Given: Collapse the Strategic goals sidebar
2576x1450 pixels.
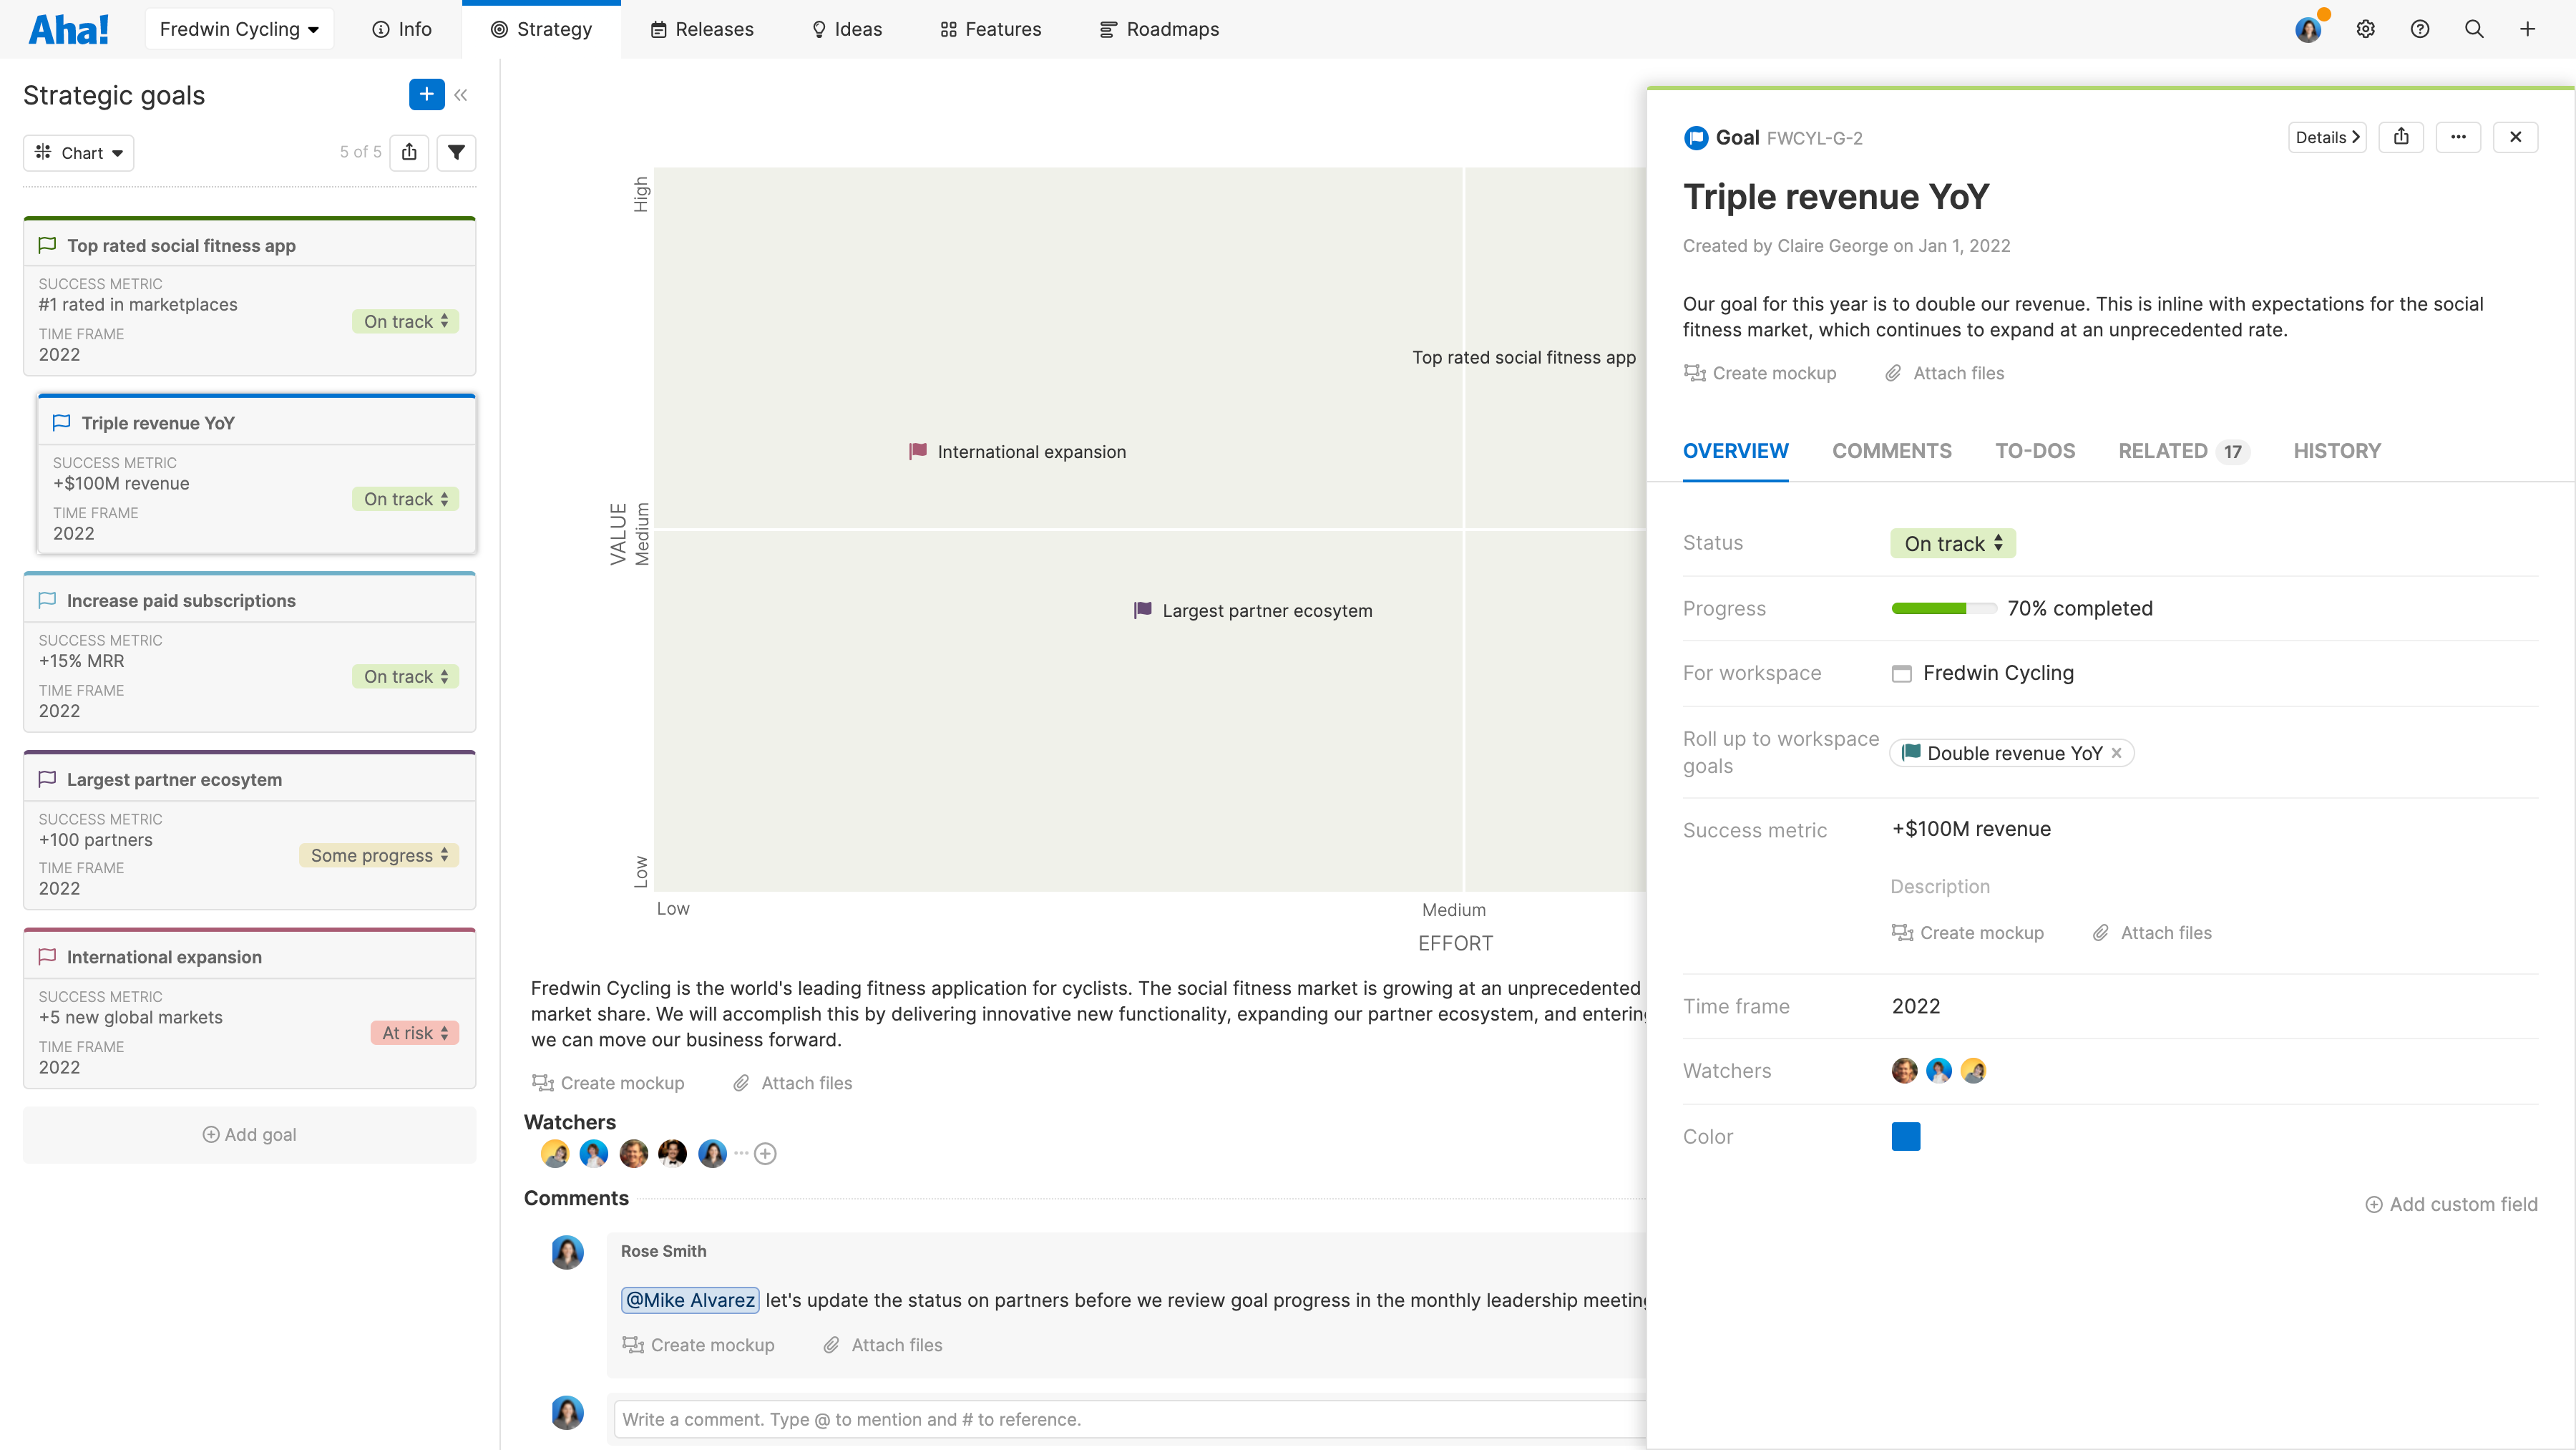Looking at the screenshot, I should (461, 95).
